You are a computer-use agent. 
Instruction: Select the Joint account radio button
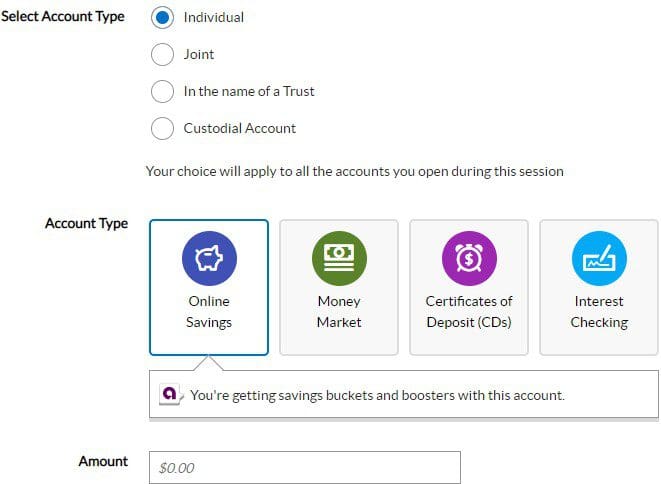click(x=162, y=54)
